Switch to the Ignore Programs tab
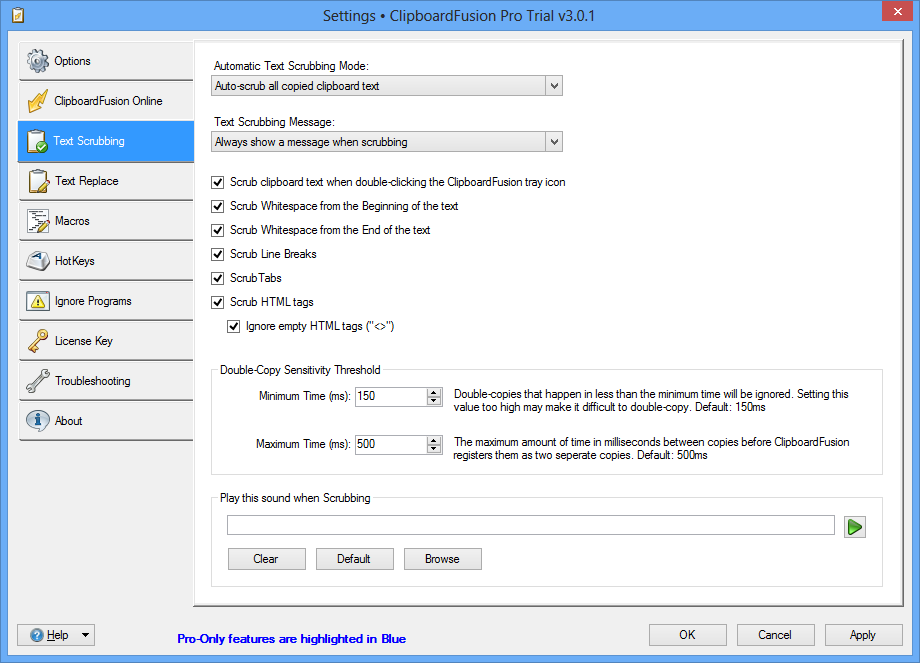Image resolution: width=920 pixels, height=663 pixels. (x=106, y=301)
